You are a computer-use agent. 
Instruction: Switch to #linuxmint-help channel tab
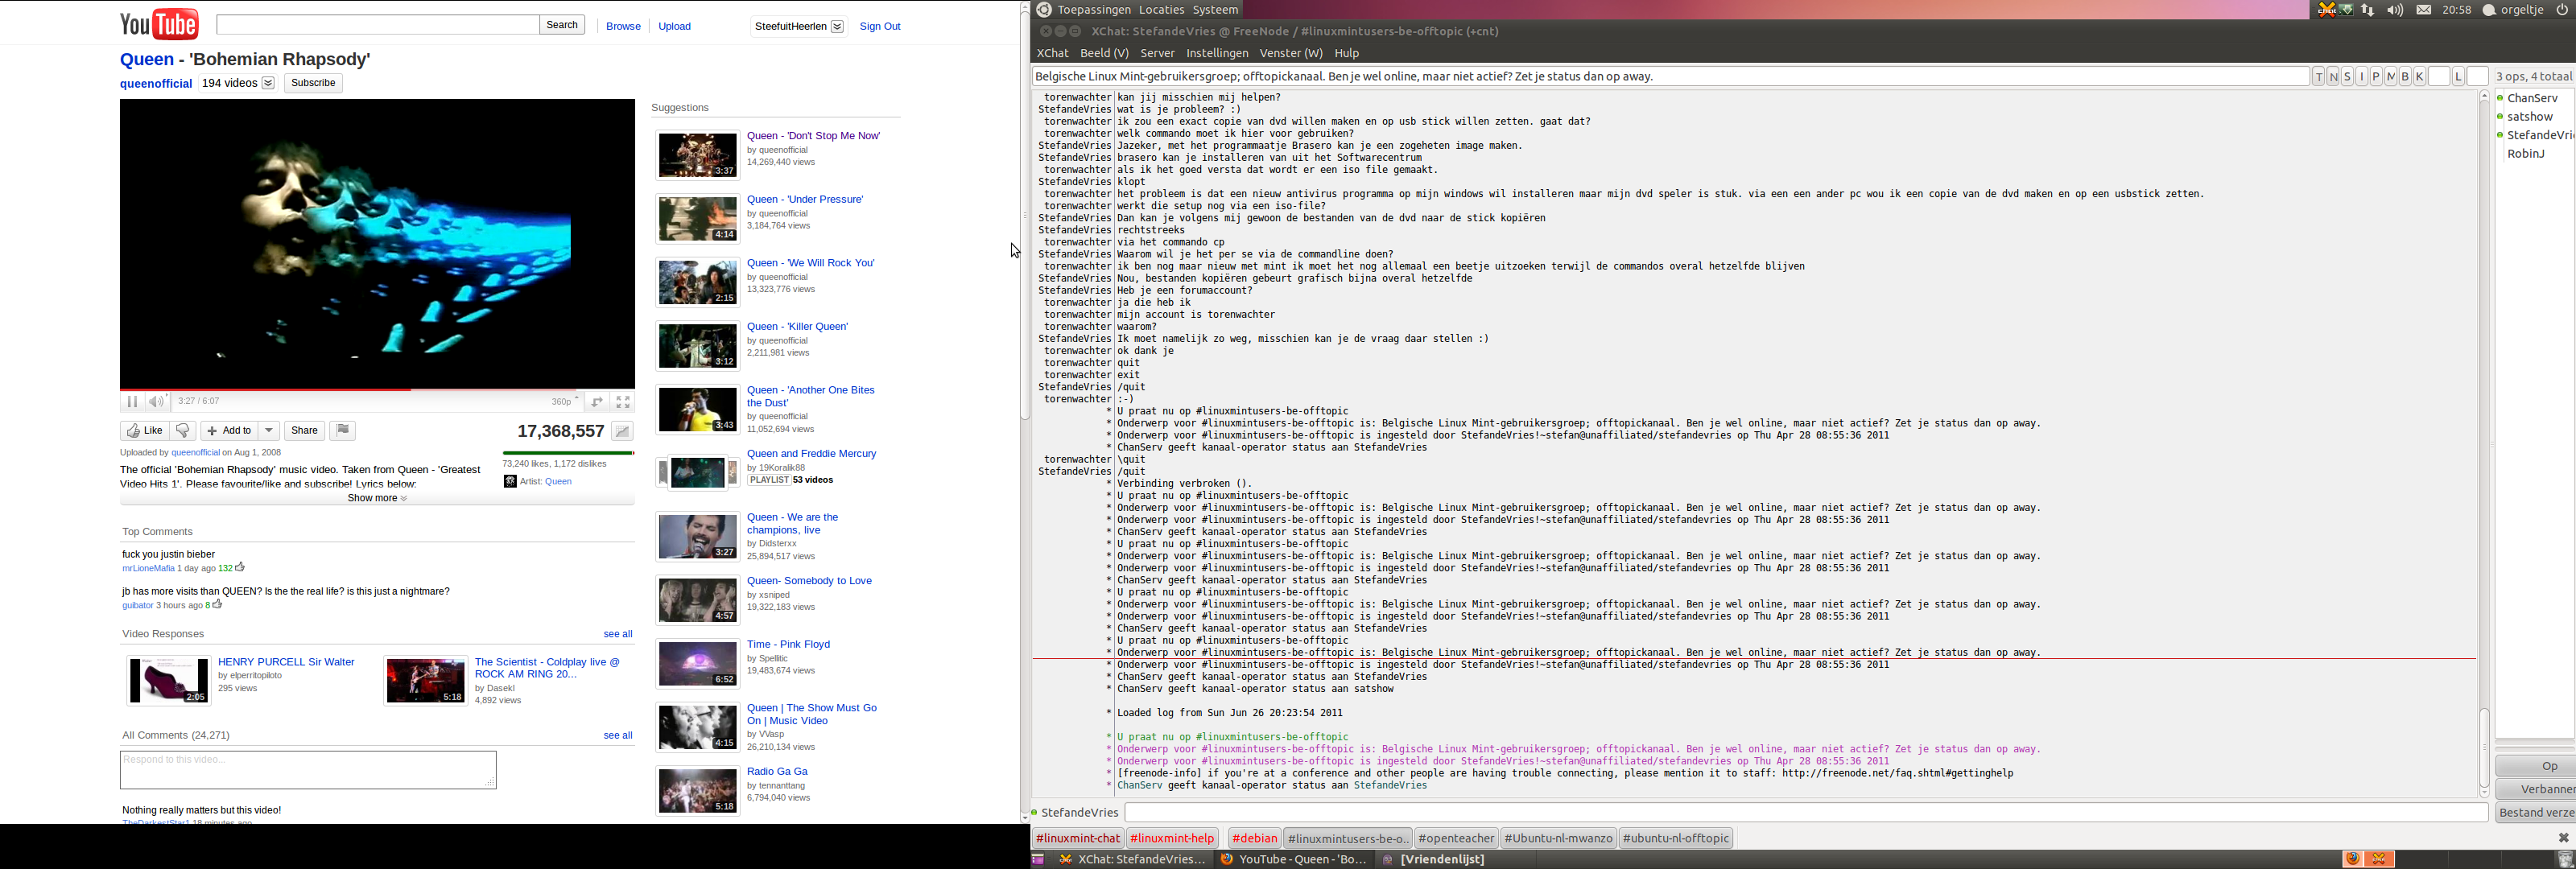tap(1172, 839)
